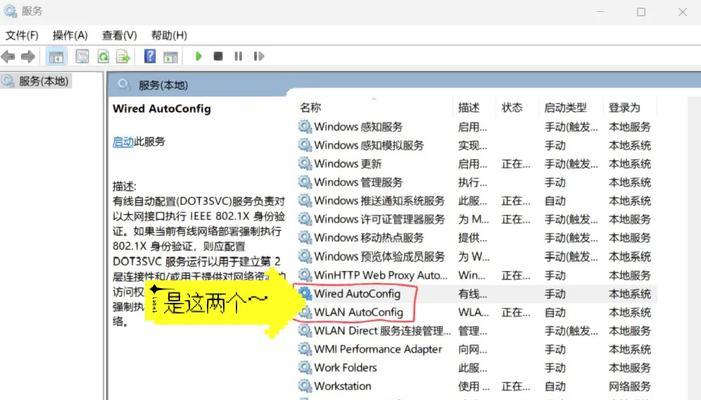This screenshot has width=701, height=400.
Task: Click the gear icon beside Windows 更新
Action: pos(305,164)
